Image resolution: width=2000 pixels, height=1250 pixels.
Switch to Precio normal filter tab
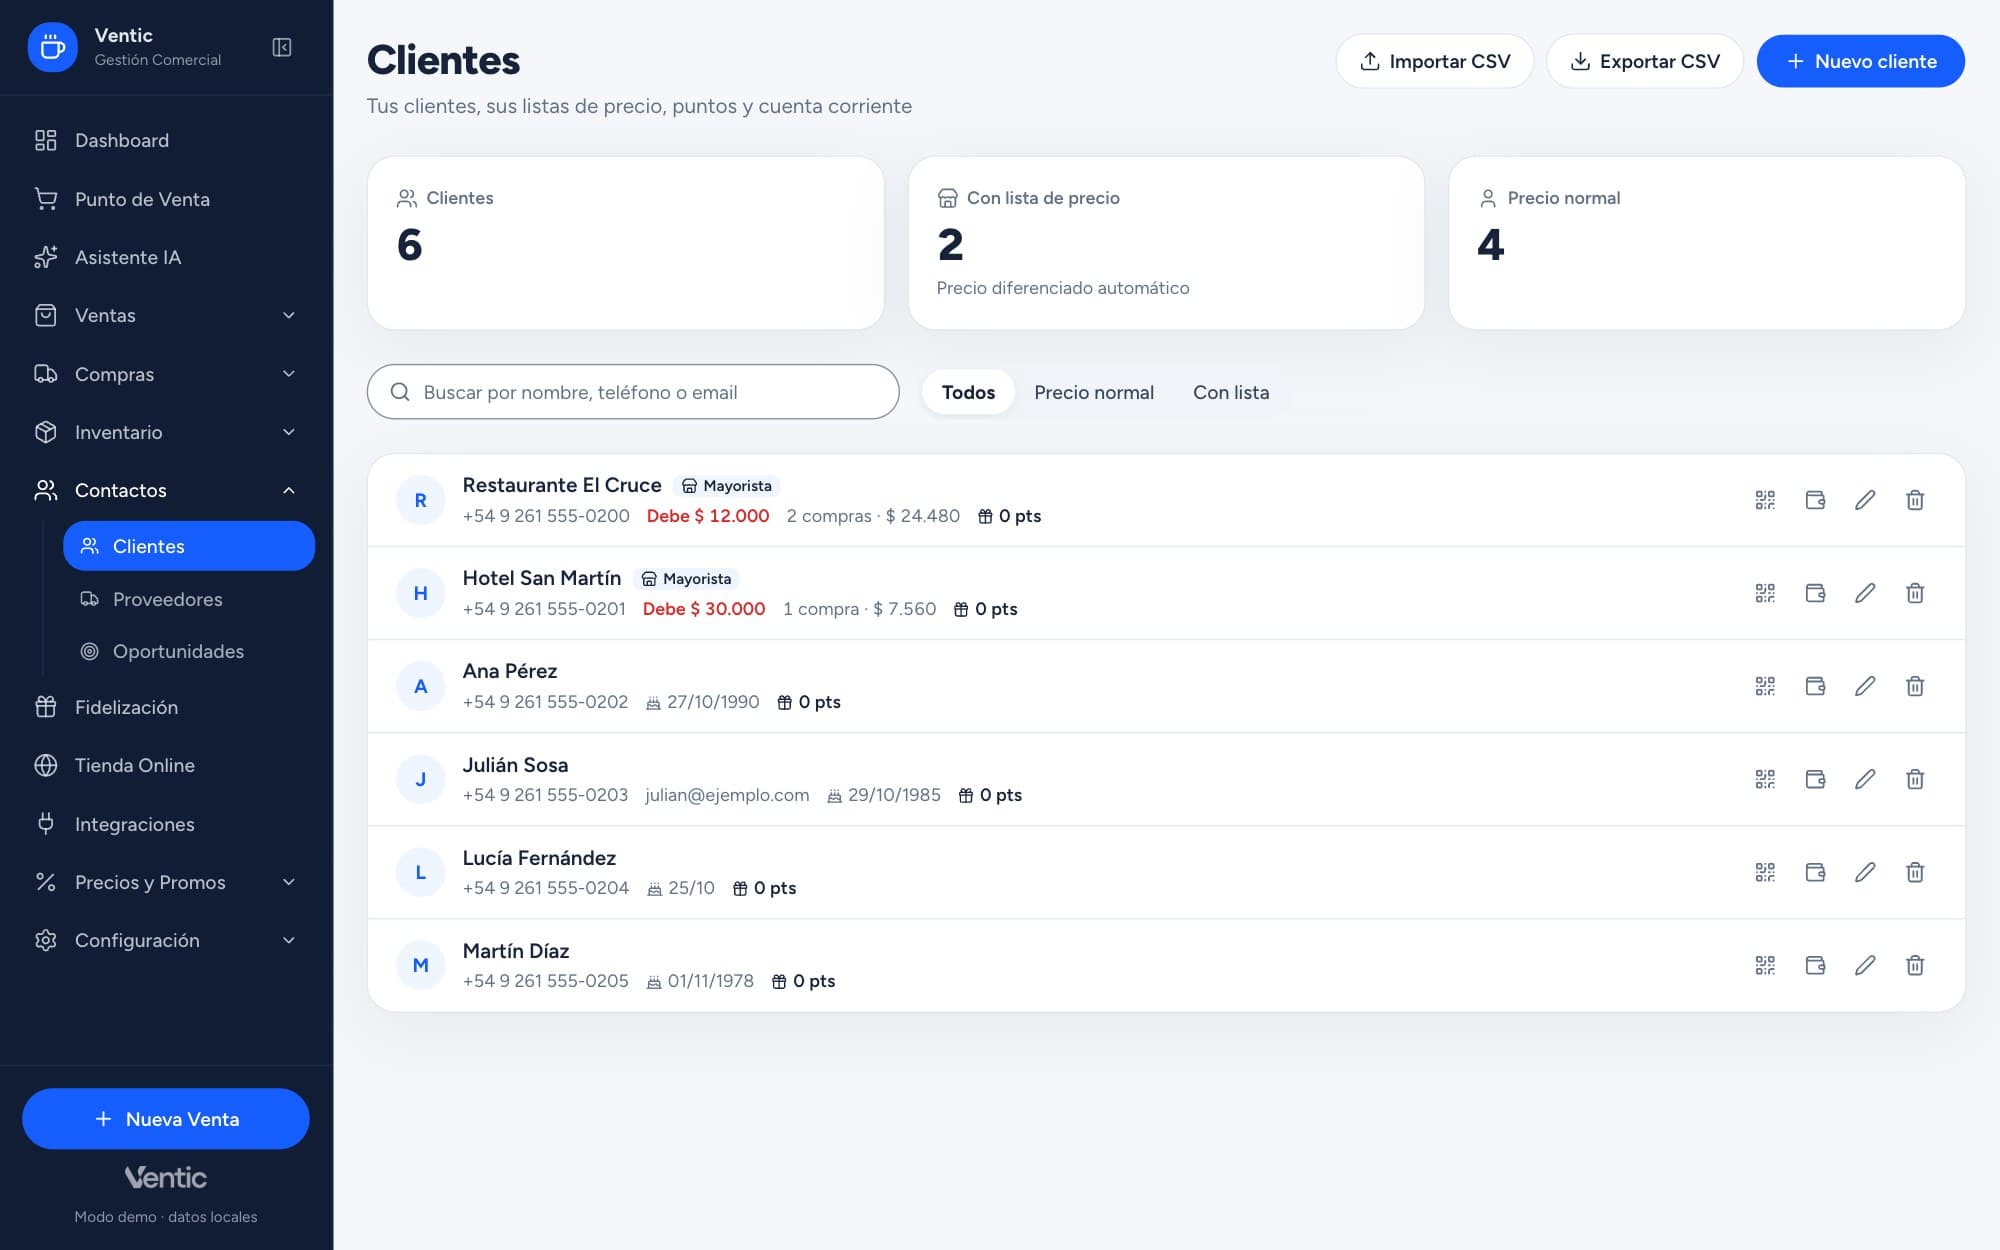click(x=1094, y=392)
